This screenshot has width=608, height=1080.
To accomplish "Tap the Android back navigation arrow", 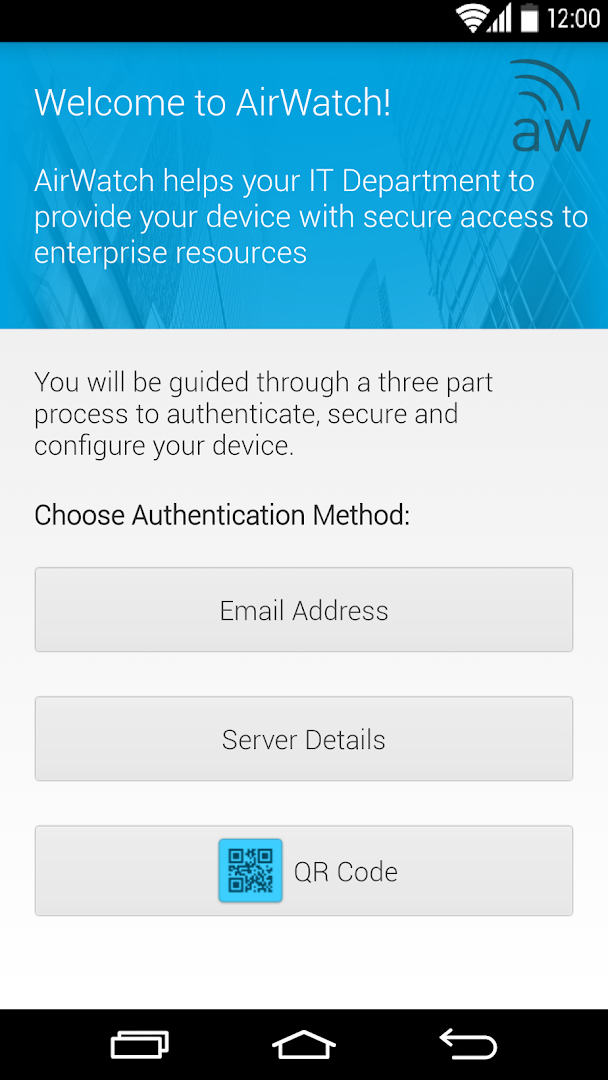I will click(x=468, y=1045).
